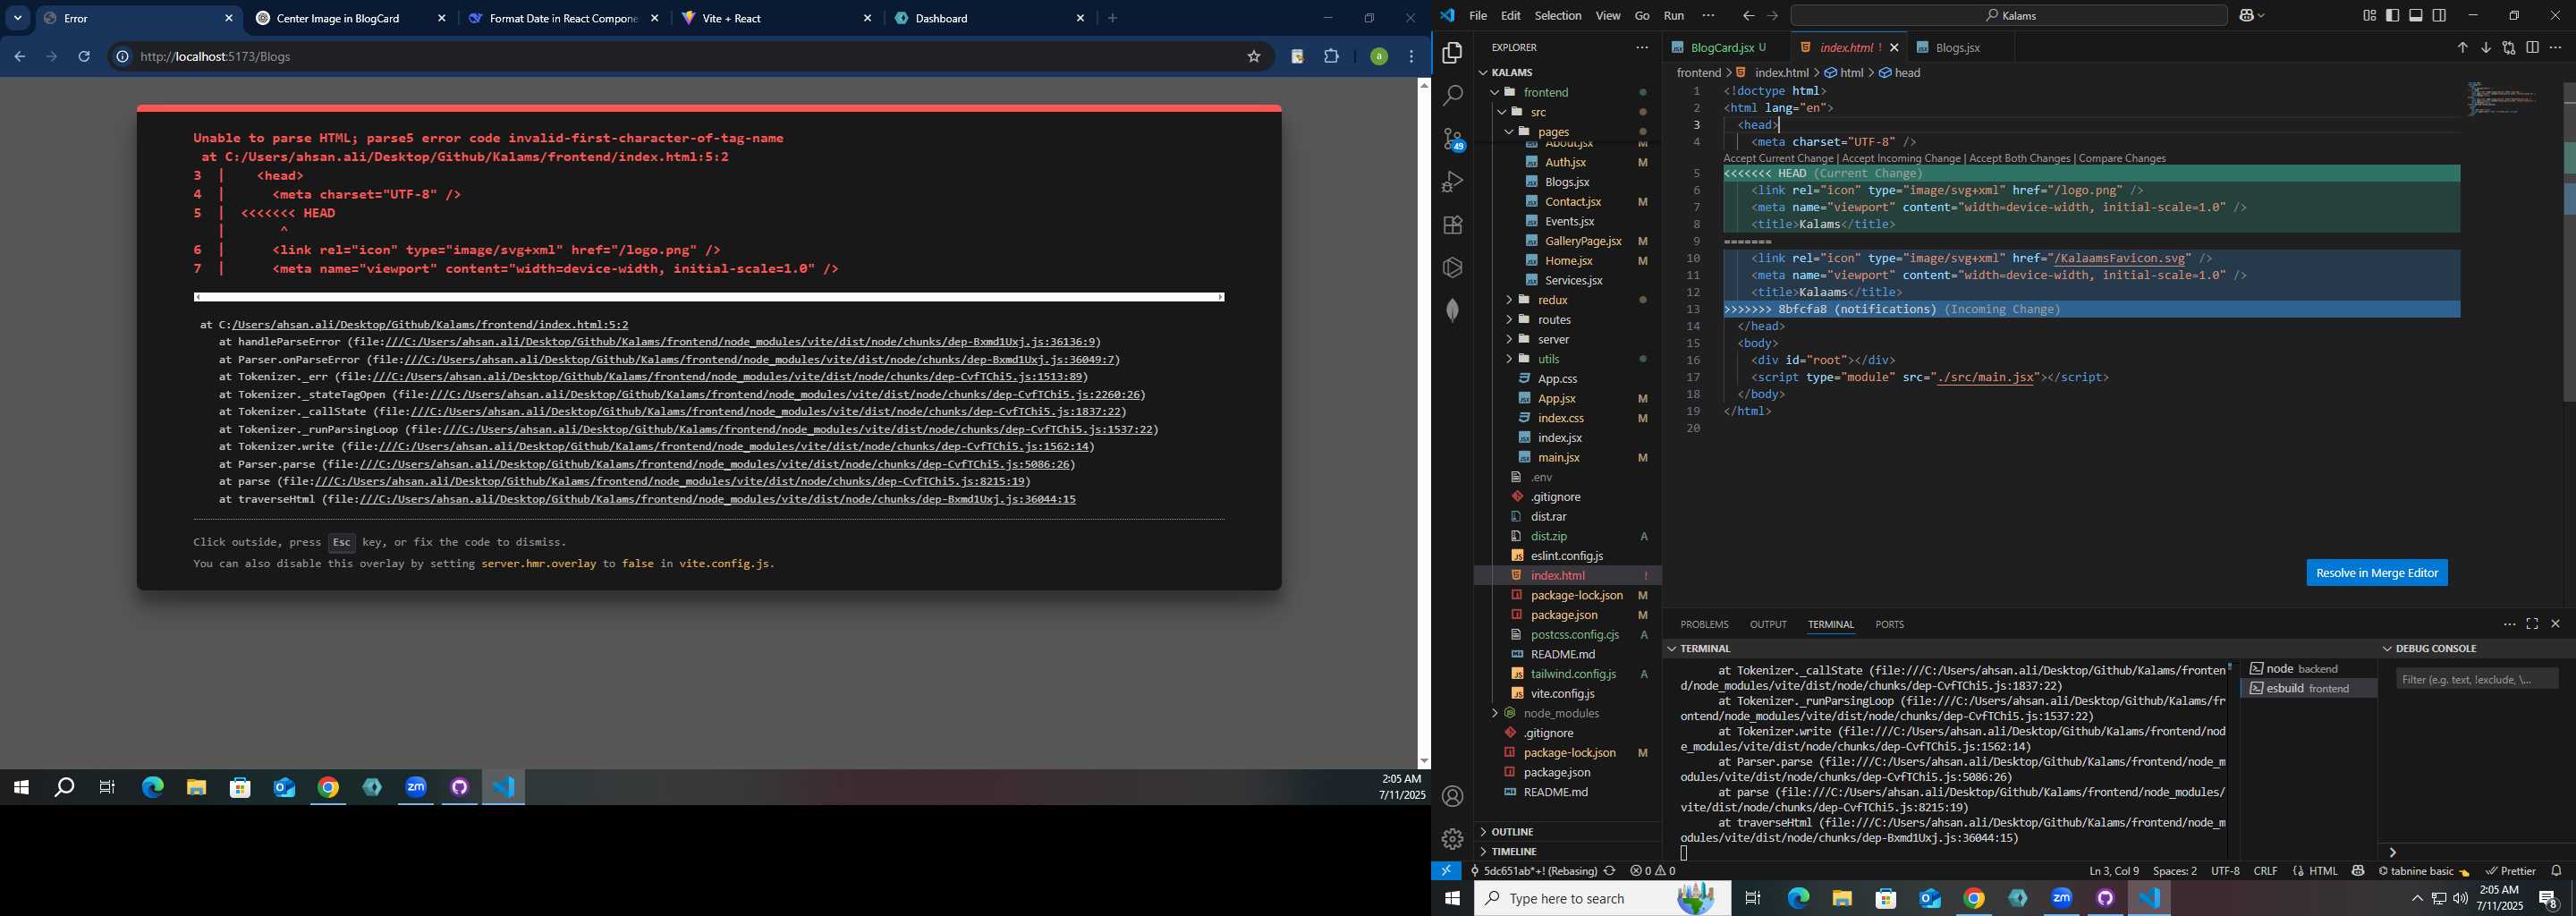2576x916 pixels.
Task: Switch to the PORTS panel tab
Action: tap(1889, 625)
